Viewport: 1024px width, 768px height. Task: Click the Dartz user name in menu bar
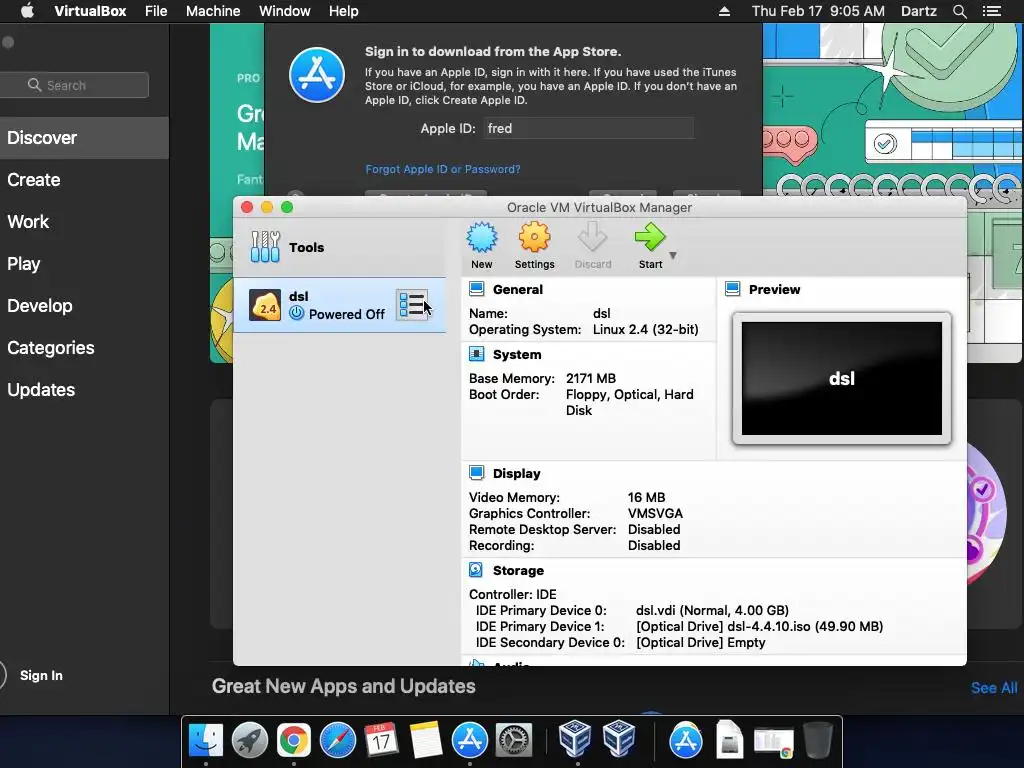tap(918, 11)
